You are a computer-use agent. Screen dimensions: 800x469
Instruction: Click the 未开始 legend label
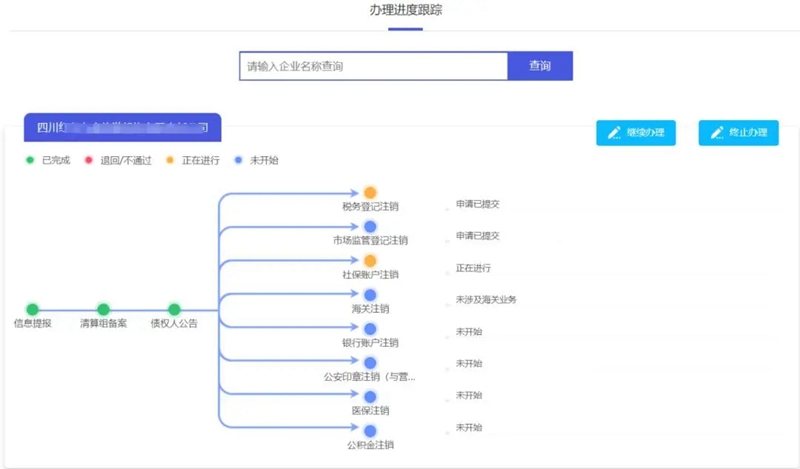(264, 160)
